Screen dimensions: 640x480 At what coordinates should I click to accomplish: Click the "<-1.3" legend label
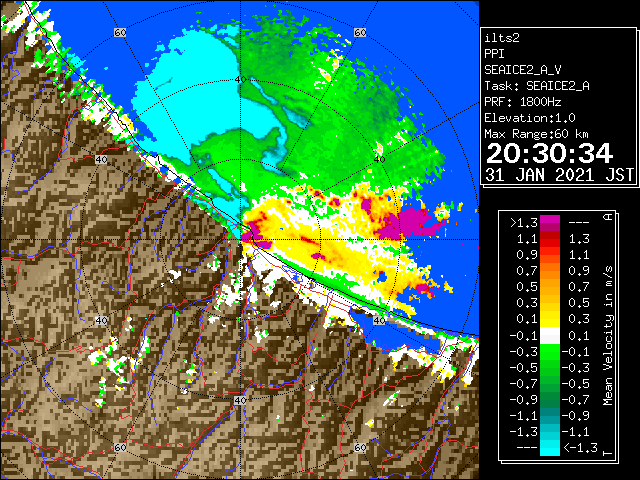580,447
